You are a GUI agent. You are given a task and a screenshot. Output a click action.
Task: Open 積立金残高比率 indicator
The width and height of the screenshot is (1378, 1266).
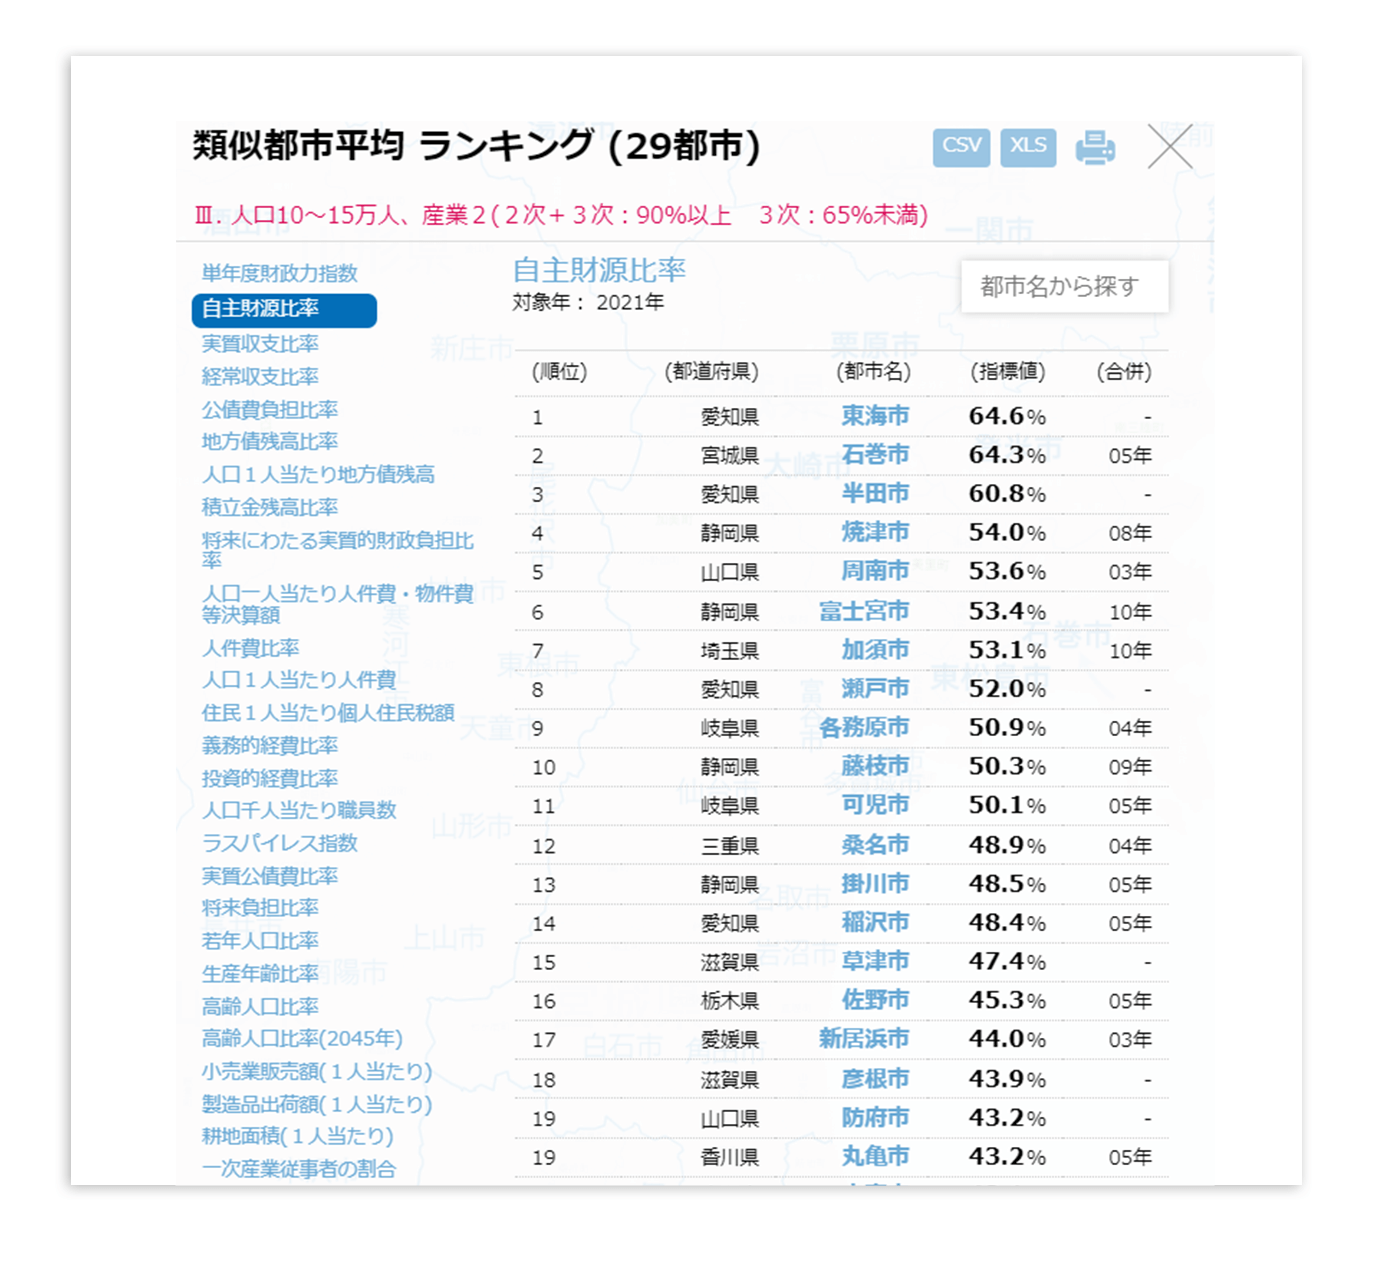coord(270,508)
